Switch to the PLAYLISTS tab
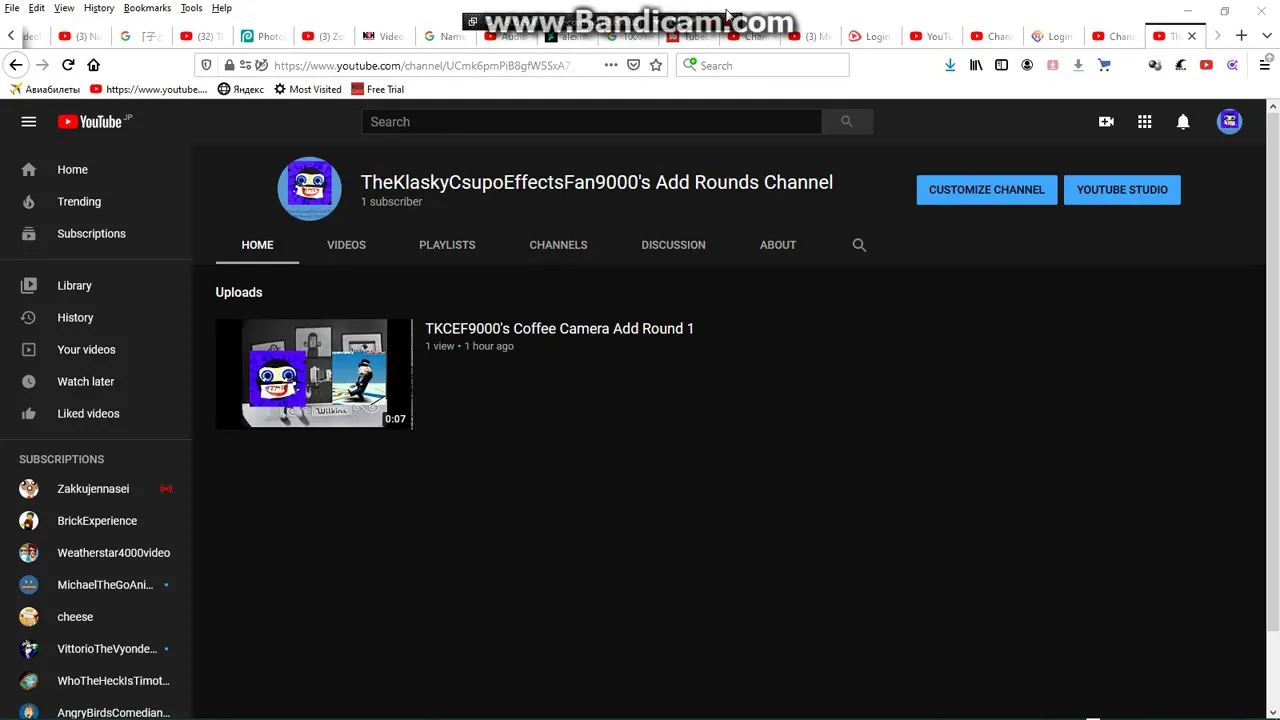Screen dimensions: 1280x720 point(447,245)
